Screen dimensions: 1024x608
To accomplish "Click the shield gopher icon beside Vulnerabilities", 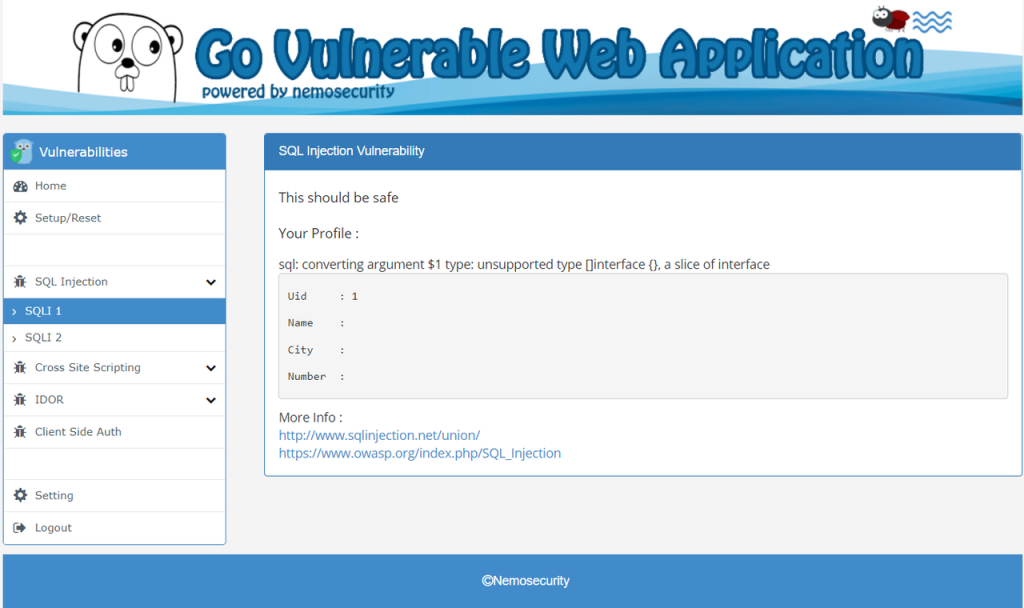I will [22, 152].
